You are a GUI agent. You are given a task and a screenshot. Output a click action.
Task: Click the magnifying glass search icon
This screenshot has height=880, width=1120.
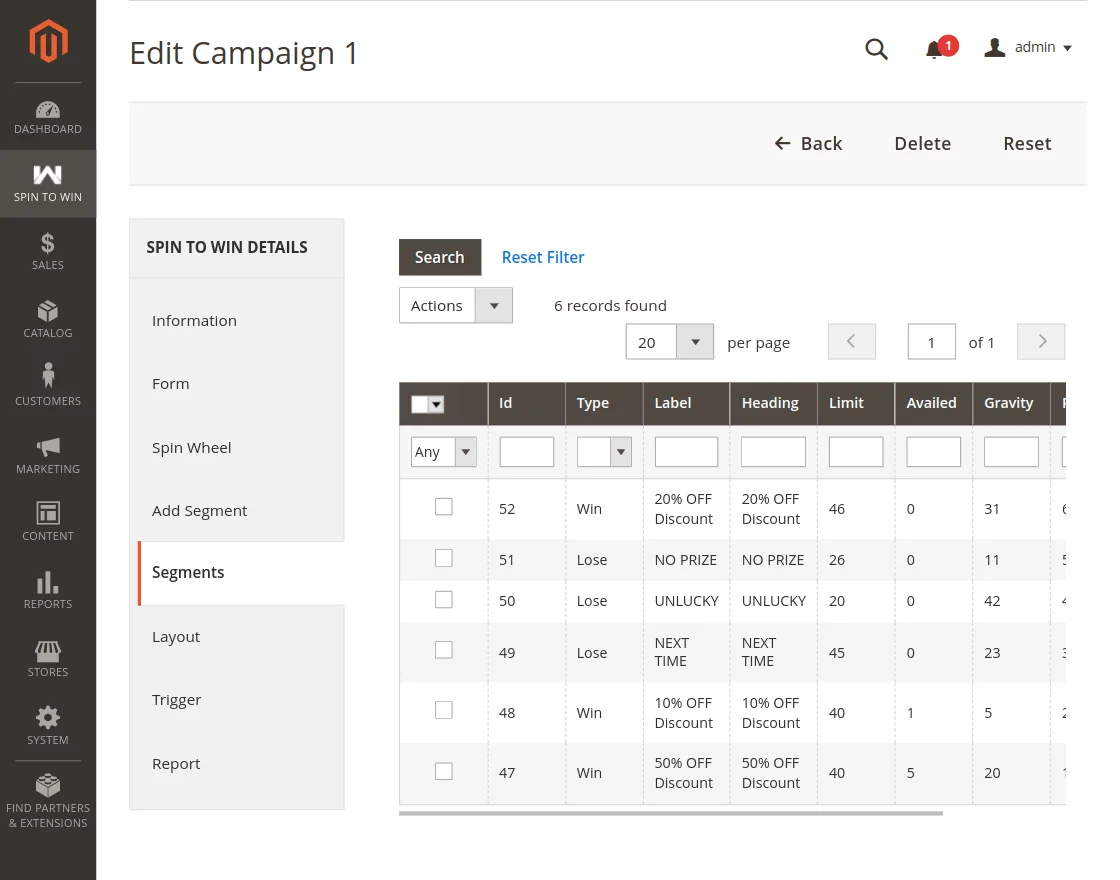pyautogui.click(x=876, y=49)
